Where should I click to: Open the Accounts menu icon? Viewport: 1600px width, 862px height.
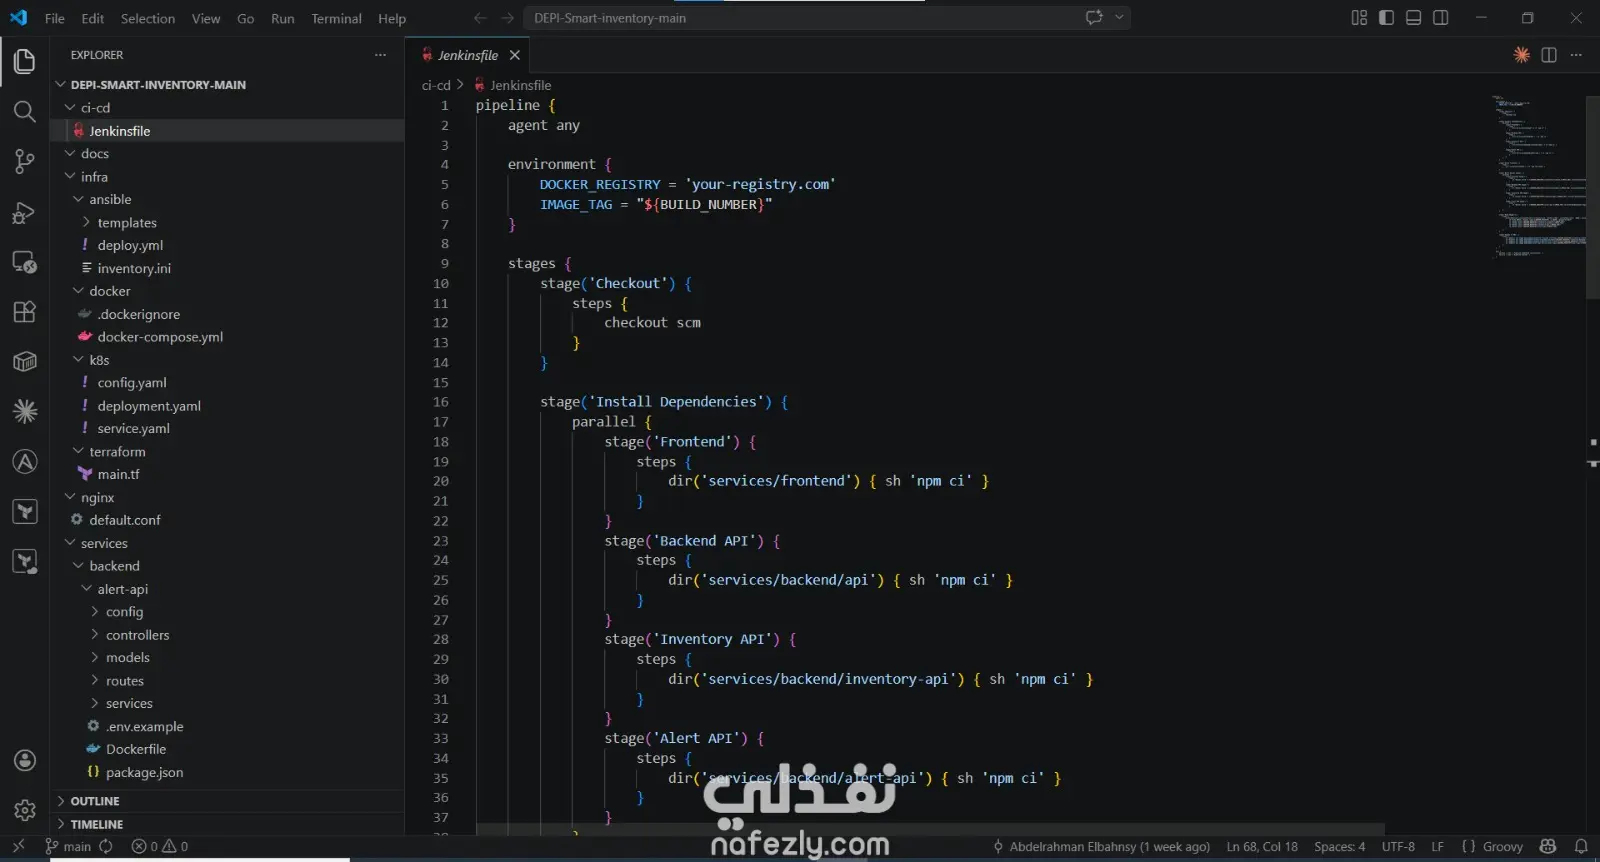(x=25, y=761)
